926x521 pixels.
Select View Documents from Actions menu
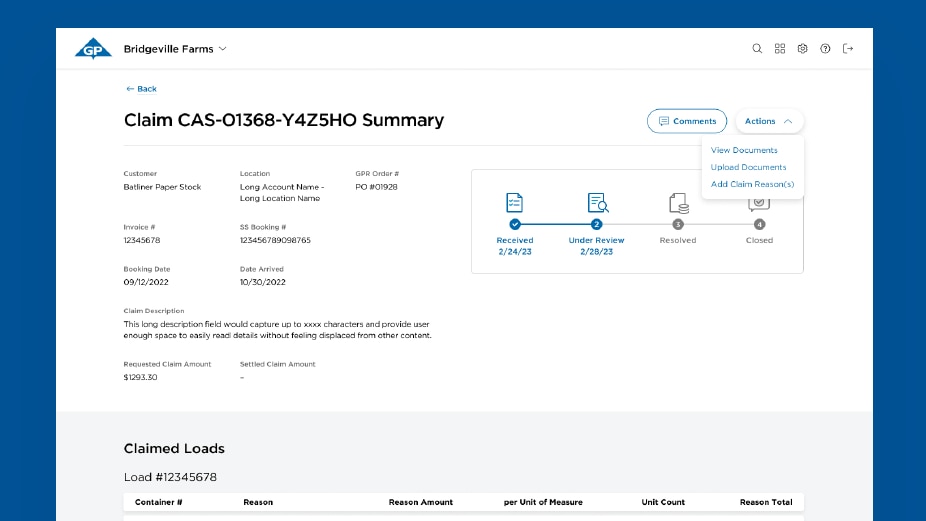coord(744,150)
